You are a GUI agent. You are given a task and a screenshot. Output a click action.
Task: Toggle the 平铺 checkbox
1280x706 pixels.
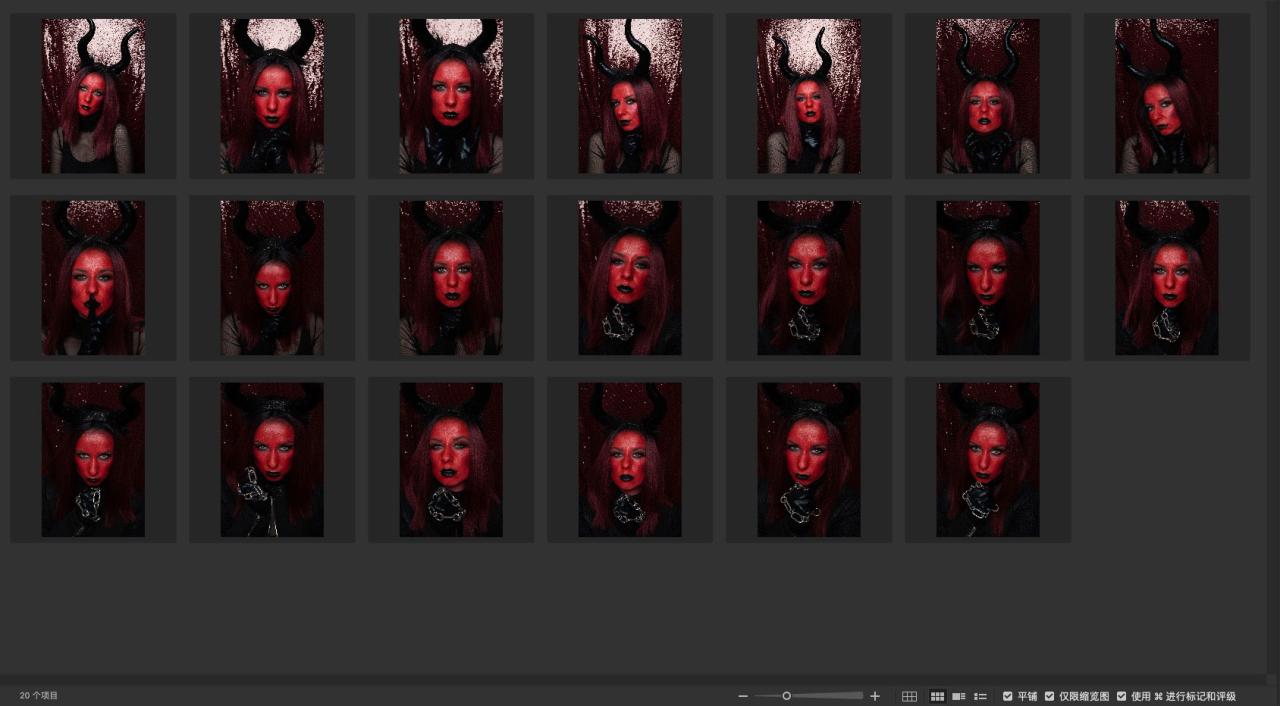(1008, 696)
